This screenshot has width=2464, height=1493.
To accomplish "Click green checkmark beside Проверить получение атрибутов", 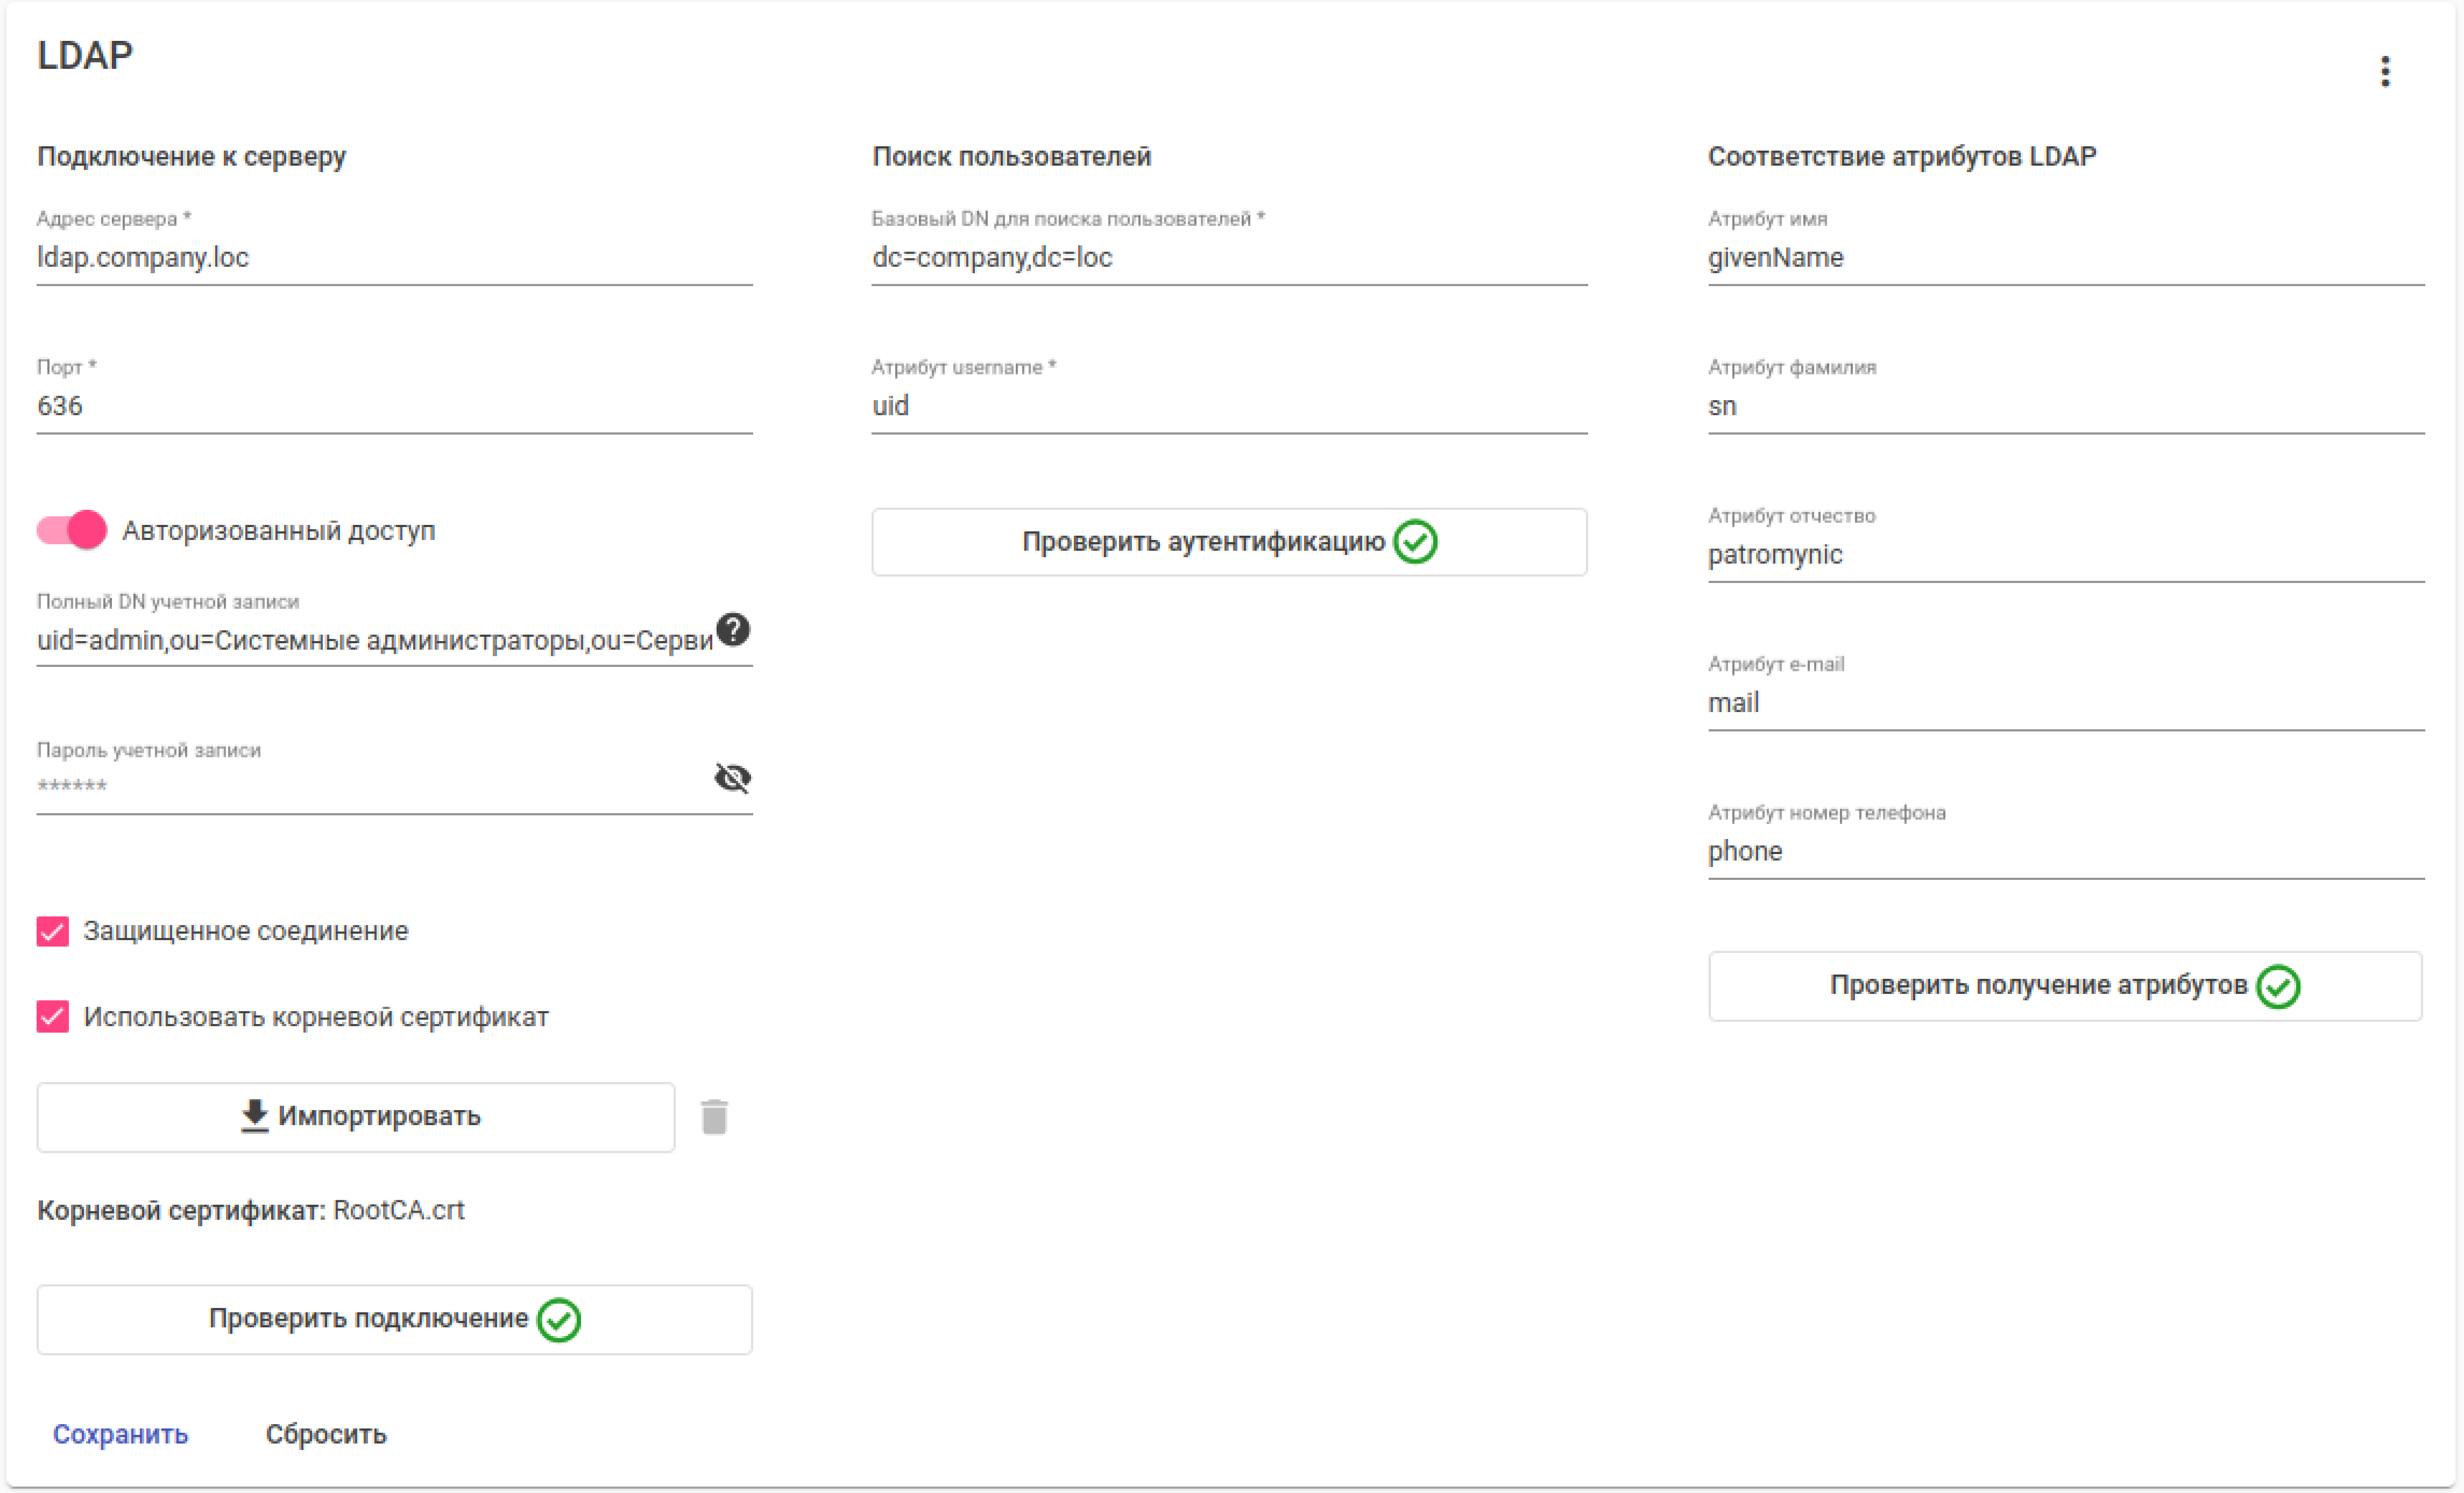I will (2278, 986).
